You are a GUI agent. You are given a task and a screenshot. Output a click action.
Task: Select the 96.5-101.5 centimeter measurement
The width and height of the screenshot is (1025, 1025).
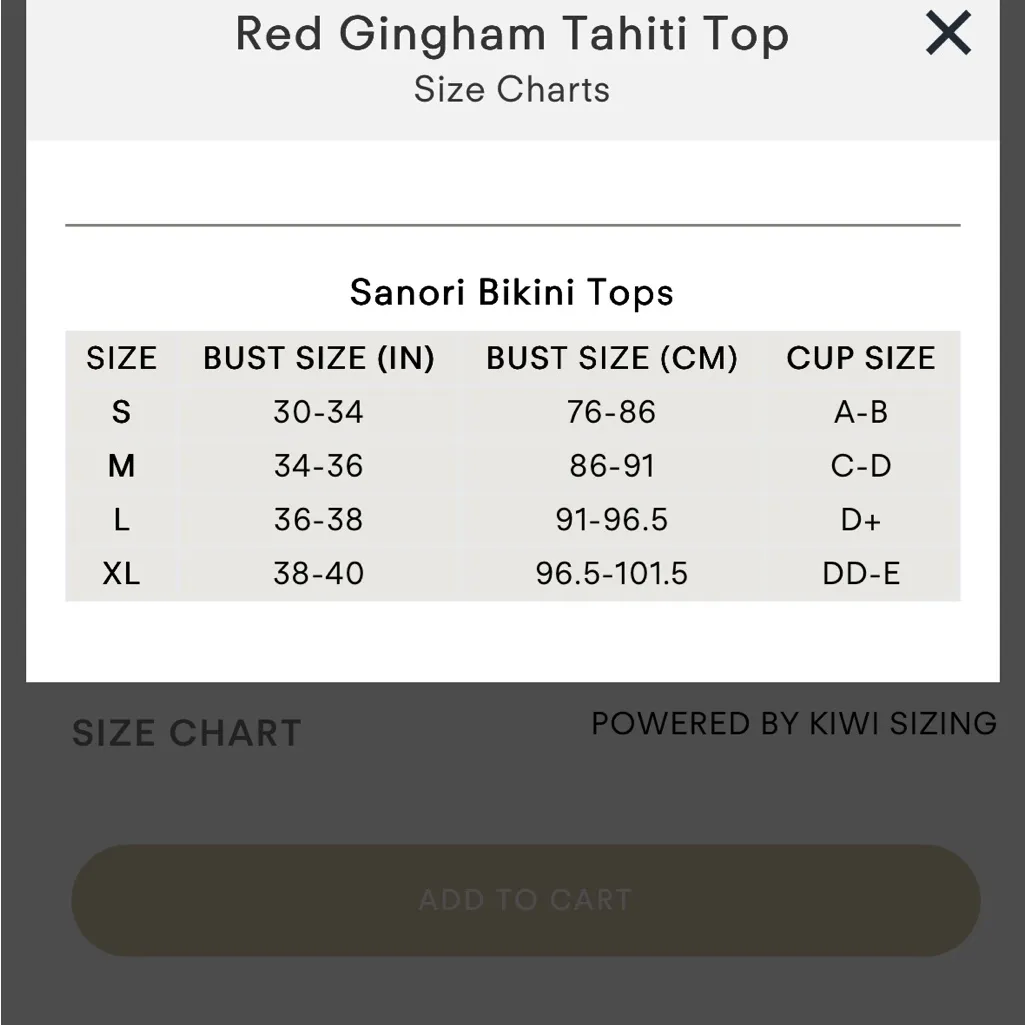613,573
